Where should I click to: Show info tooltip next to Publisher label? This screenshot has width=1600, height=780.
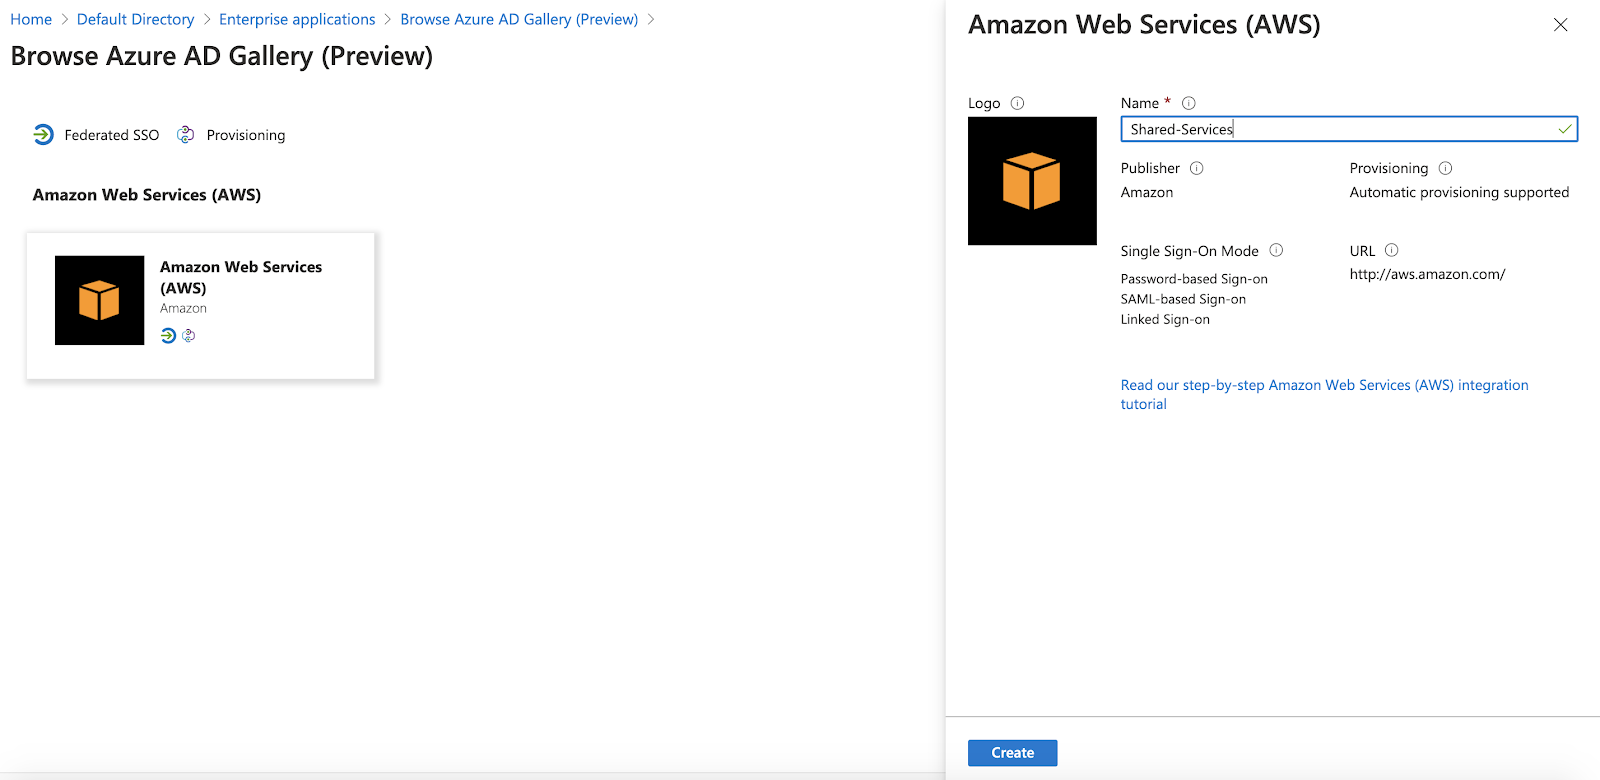(x=1196, y=168)
